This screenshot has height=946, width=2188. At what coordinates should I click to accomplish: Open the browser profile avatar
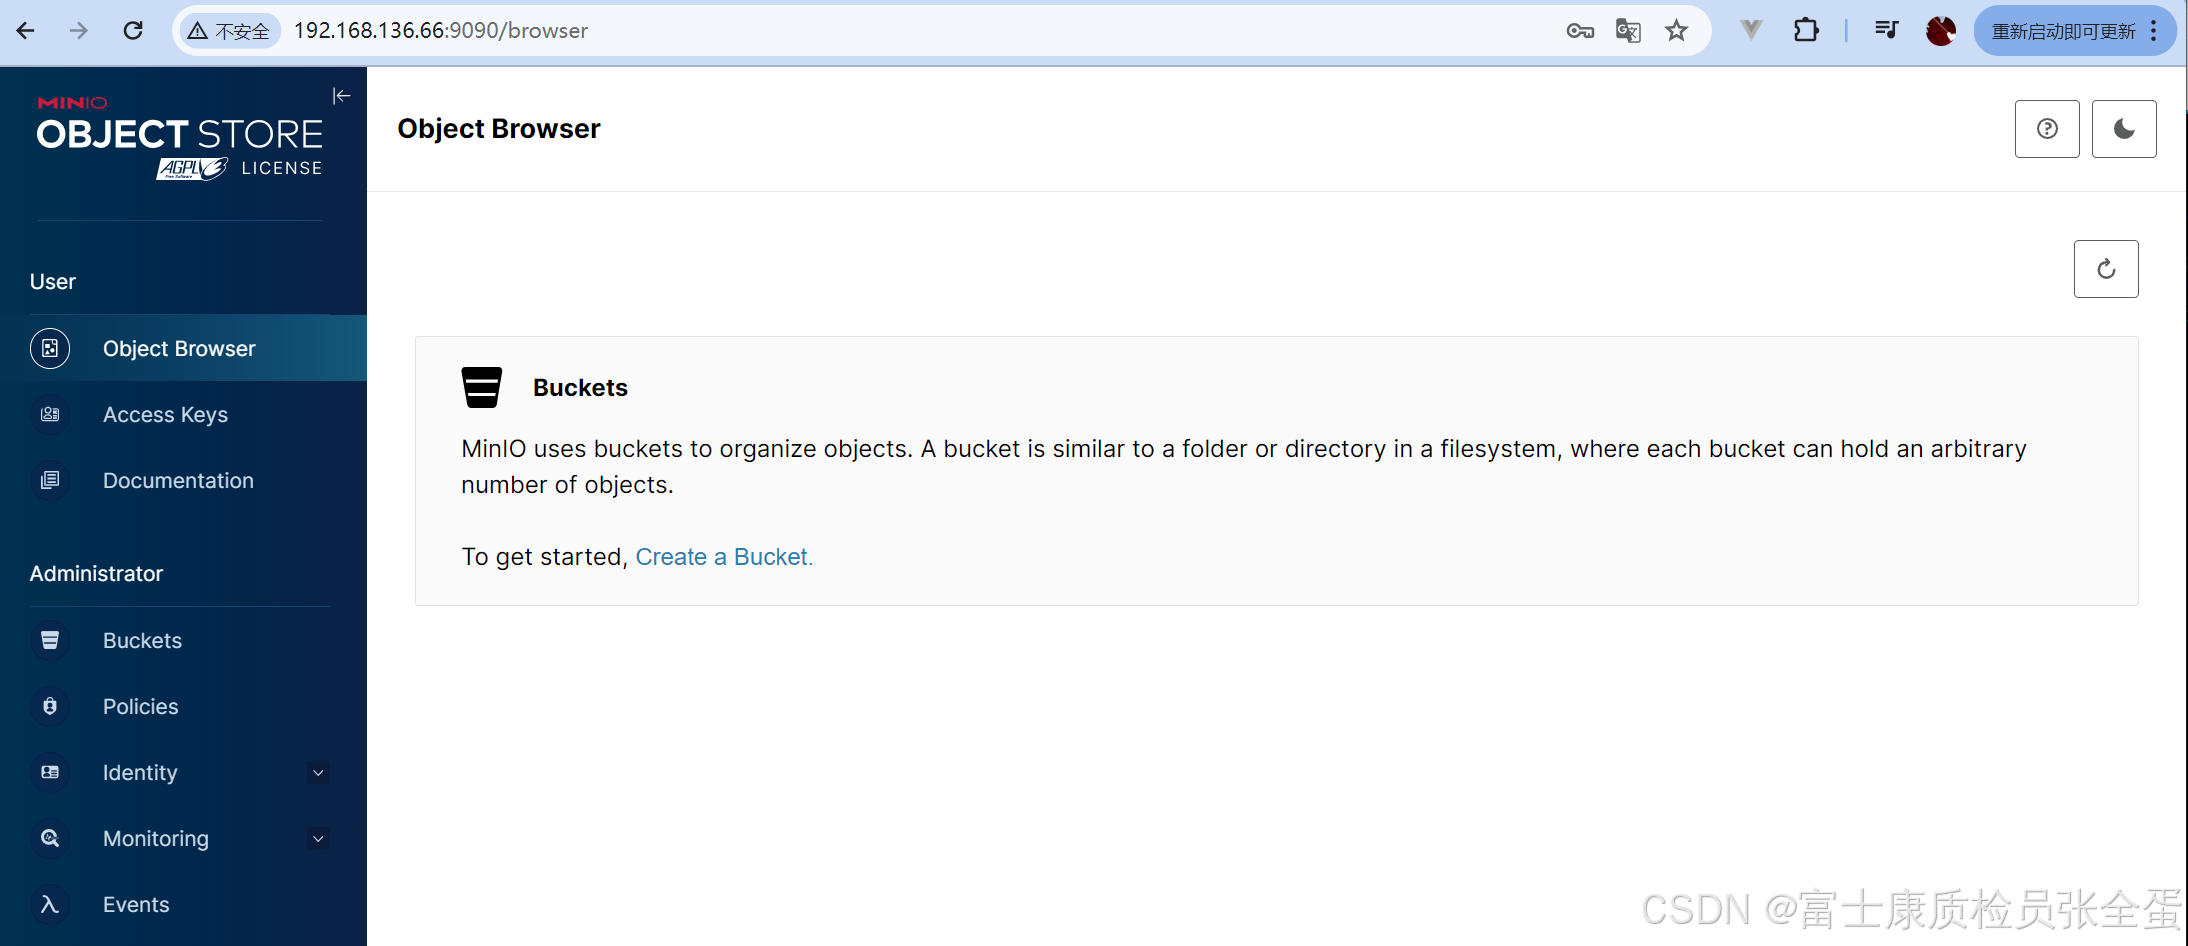tap(1941, 31)
